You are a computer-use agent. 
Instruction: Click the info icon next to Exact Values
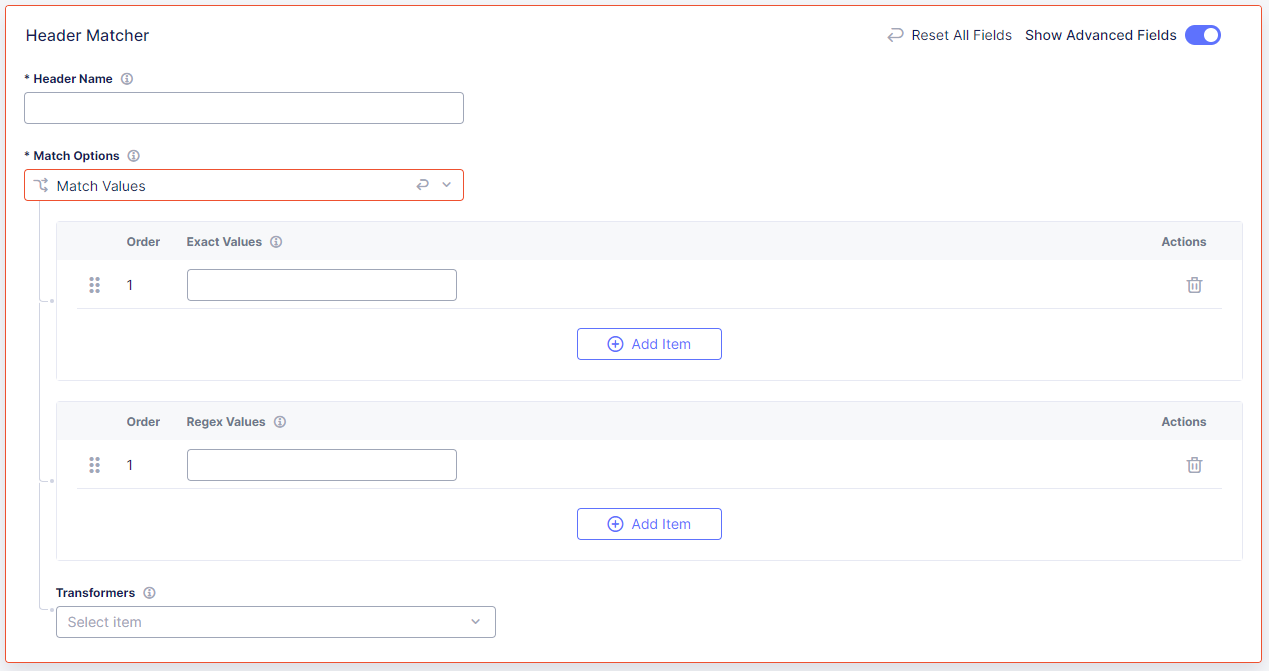pyautogui.click(x=276, y=241)
